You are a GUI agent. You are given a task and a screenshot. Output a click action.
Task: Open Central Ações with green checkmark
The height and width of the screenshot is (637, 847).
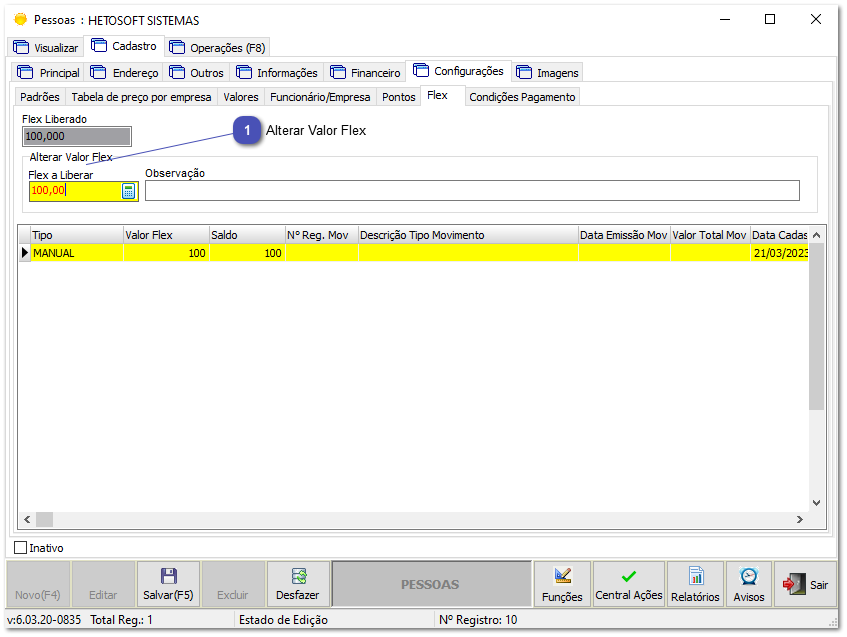click(x=628, y=584)
